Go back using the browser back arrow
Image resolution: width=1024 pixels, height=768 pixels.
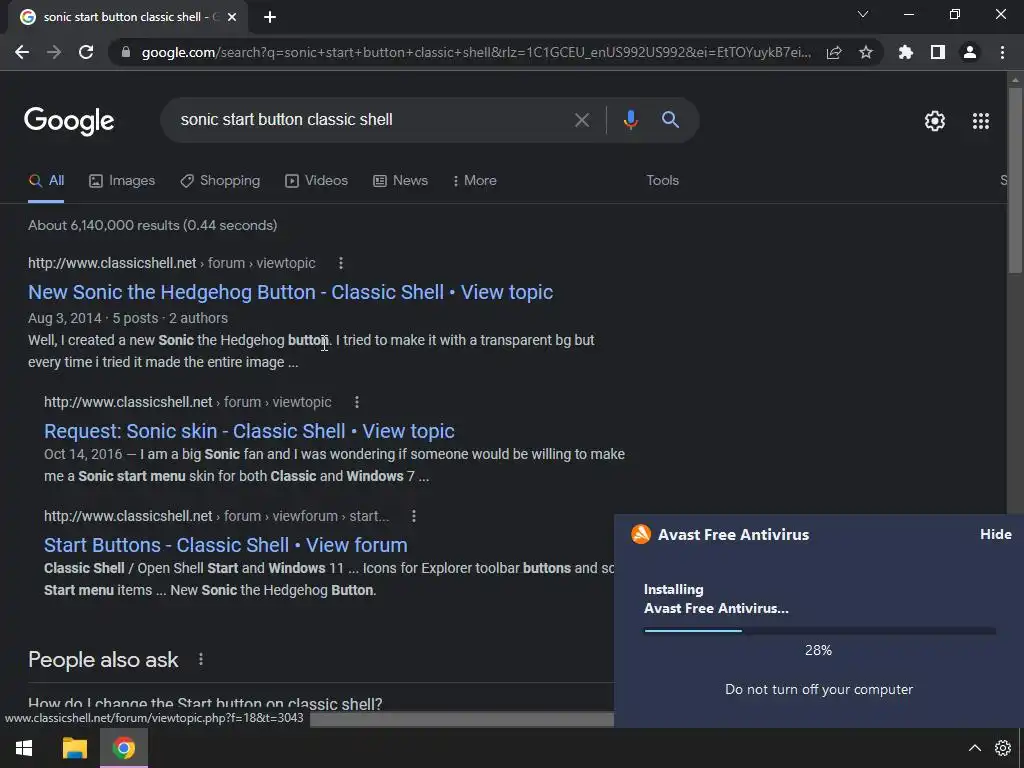tap(22, 52)
